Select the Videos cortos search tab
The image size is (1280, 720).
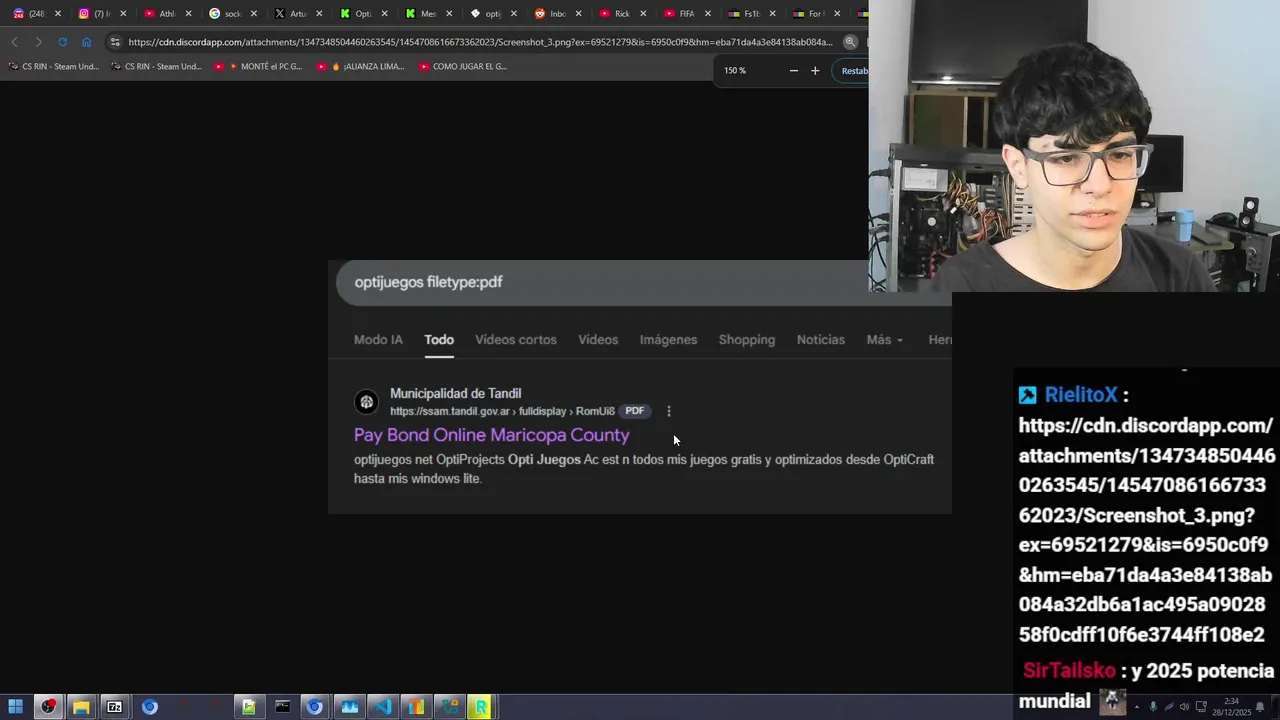click(x=516, y=340)
